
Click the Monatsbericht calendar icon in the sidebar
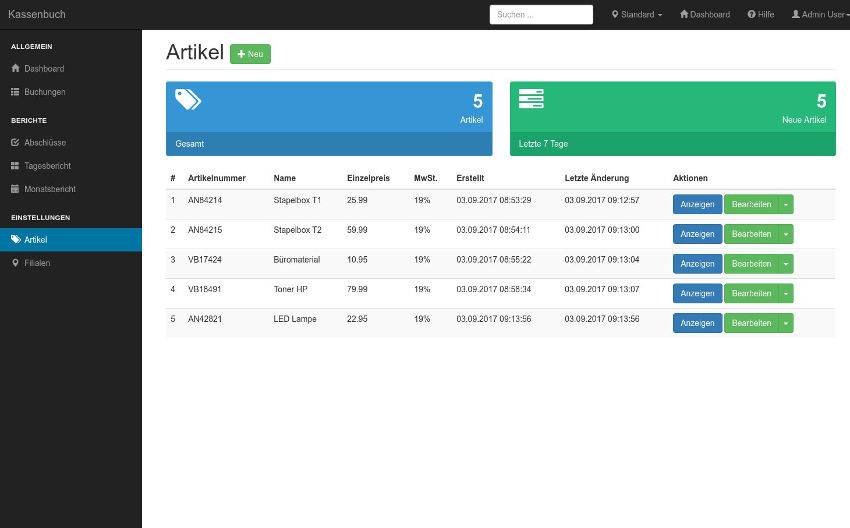pos(15,189)
